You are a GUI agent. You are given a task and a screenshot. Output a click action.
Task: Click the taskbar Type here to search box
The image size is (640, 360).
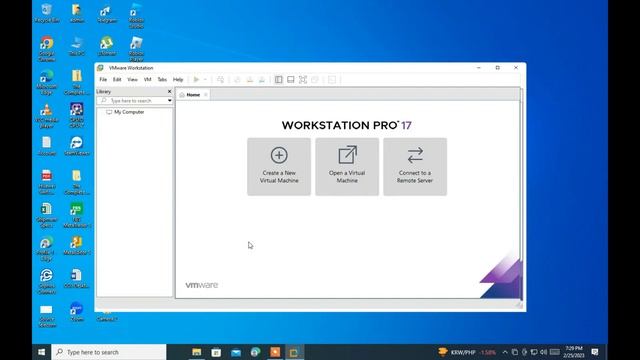point(109,352)
